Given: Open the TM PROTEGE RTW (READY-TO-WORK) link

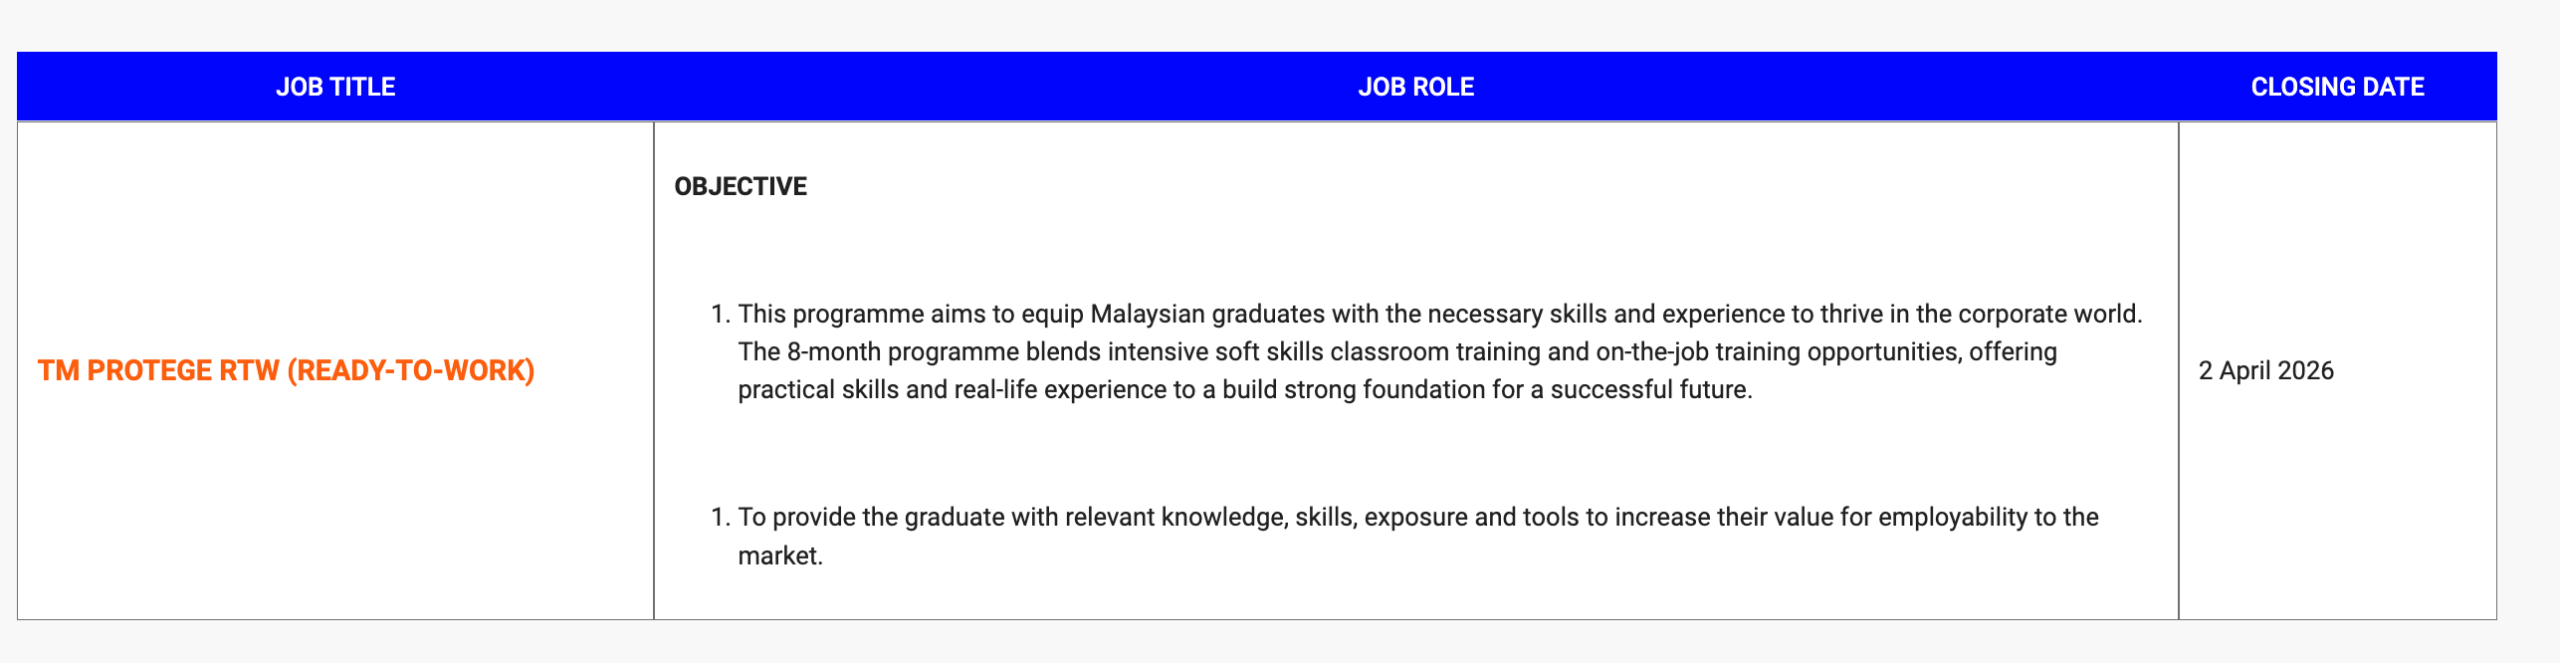Looking at the screenshot, I should [286, 371].
